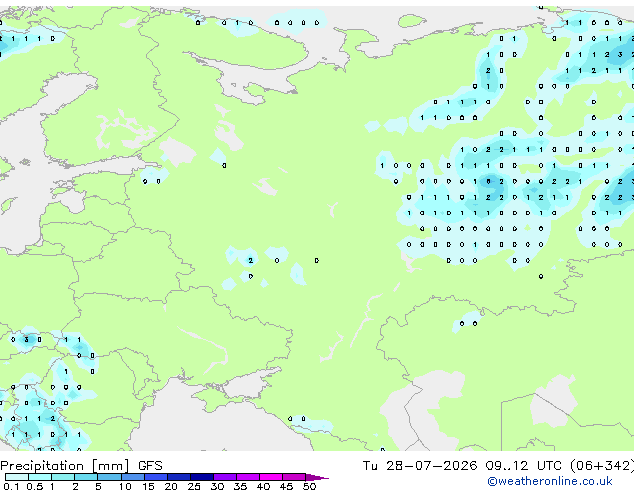Click the 0.1–0.5 mm legend swatch

click(x=17, y=477)
